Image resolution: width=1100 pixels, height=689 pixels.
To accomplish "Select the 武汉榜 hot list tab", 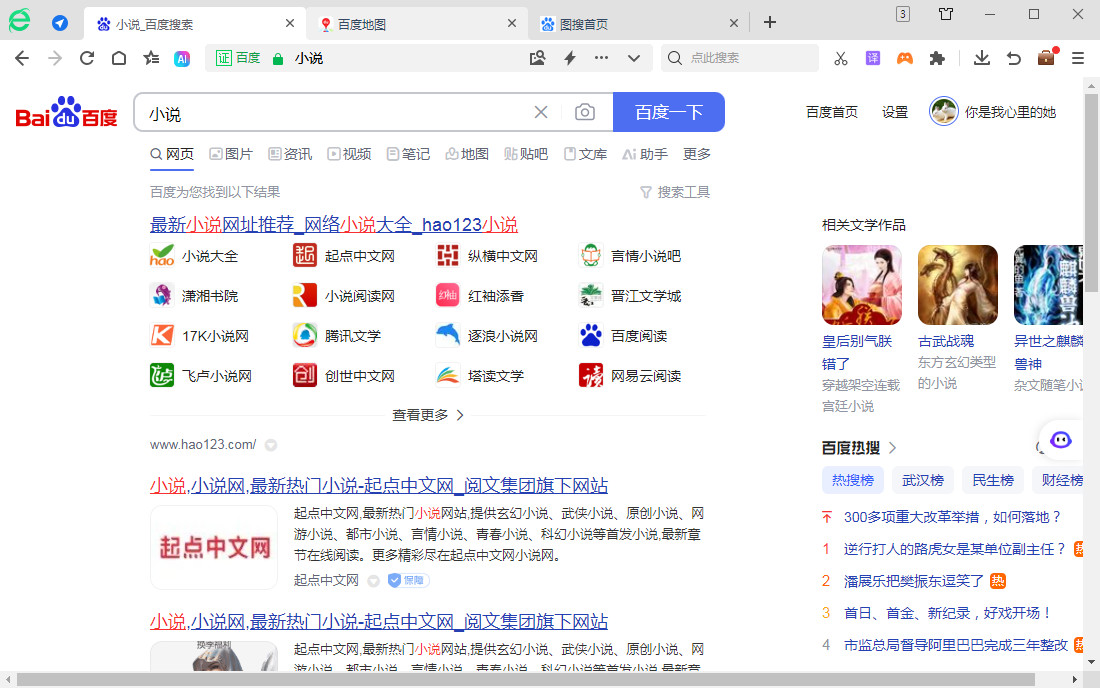I will point(923,481).
